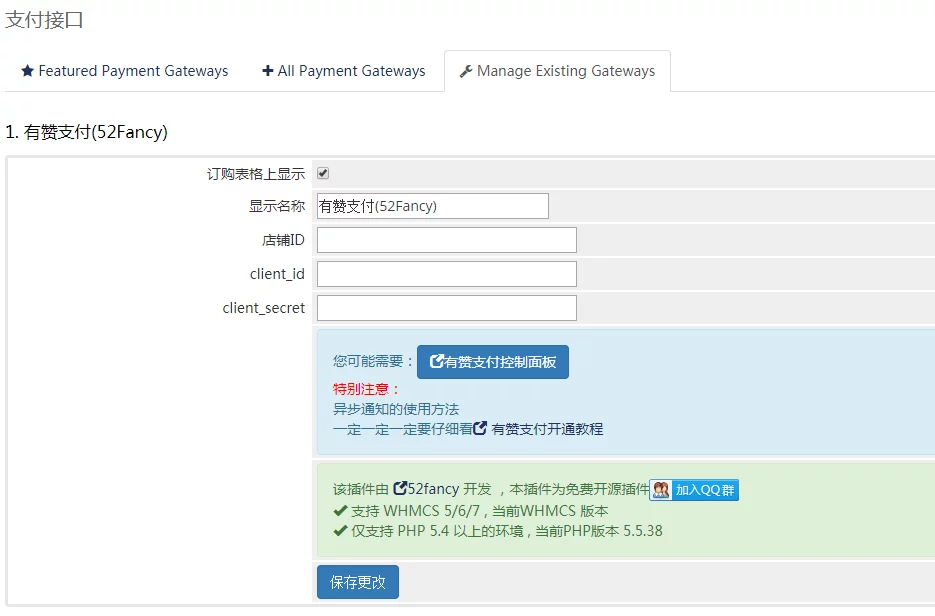Click the client_secret input field

(x=445, y=307)
